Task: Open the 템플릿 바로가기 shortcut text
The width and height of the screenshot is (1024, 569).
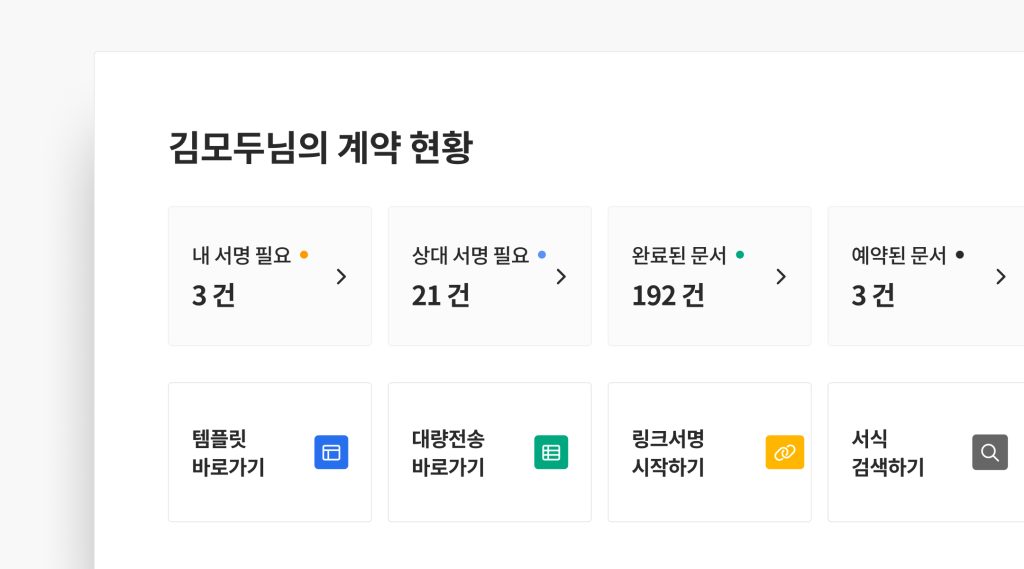Action: click(x=228, y=453)
